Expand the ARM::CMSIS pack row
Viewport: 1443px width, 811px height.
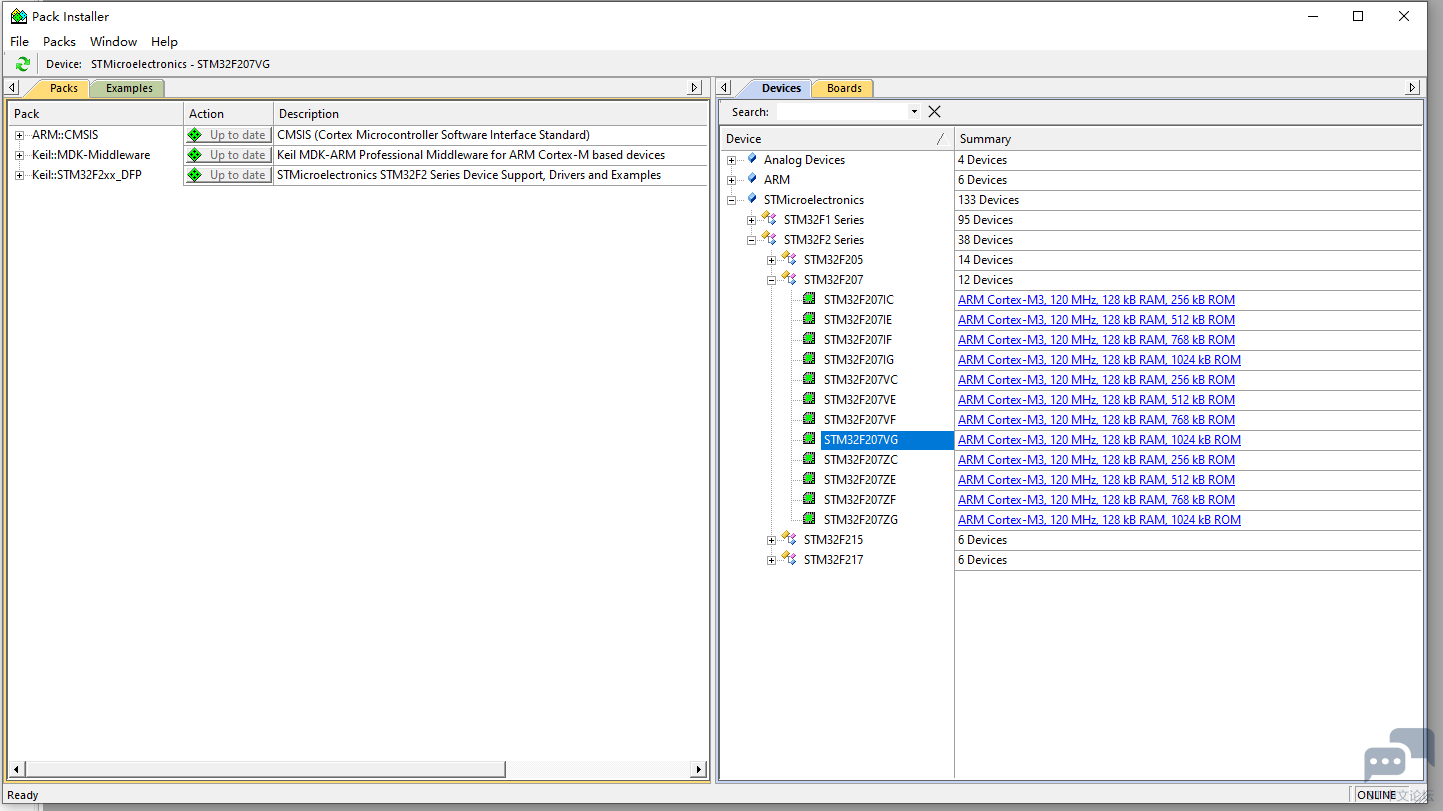pyautogui.click(x=19, y=135)
